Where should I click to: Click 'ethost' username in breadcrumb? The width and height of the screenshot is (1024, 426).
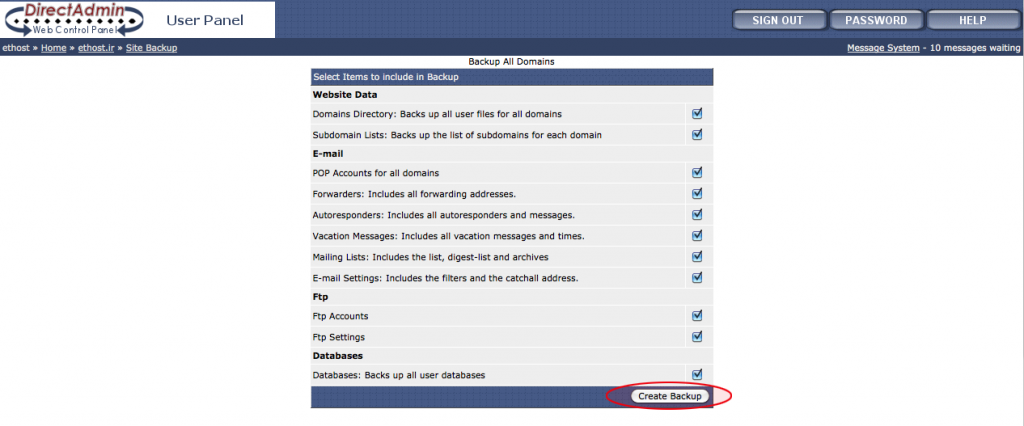click(x=16, y=48)
